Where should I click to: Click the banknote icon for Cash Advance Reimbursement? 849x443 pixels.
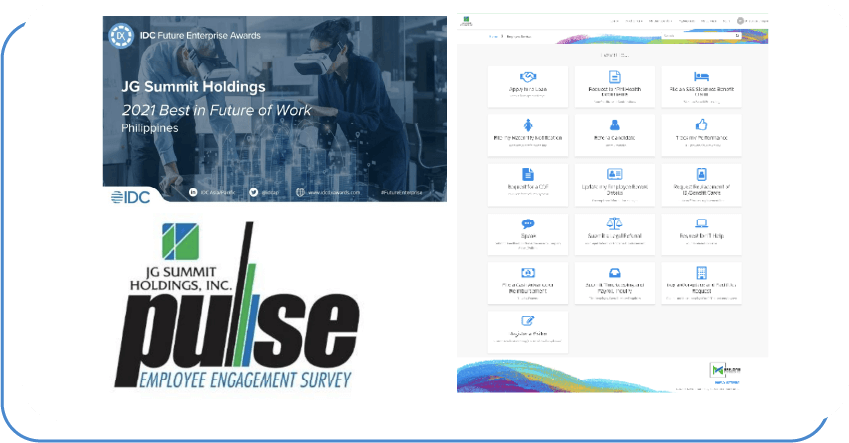(x=528, y=272)
